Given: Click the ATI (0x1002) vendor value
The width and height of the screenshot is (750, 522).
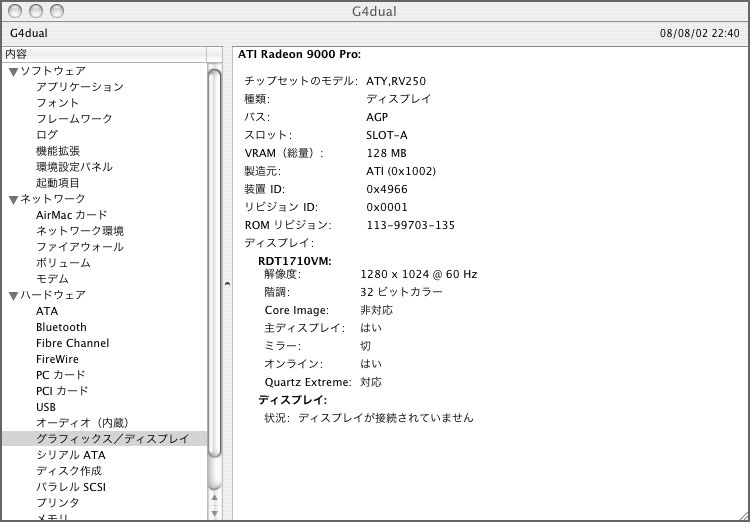Looking at the screenshot, I should coord(401,171).
